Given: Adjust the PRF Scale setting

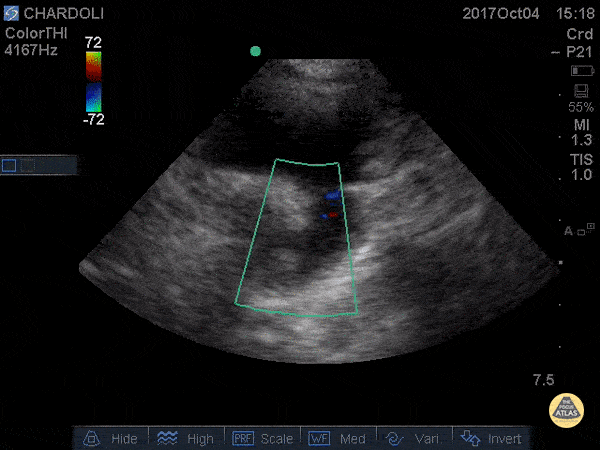Looking at the screenshot, I should coord(264,438).
